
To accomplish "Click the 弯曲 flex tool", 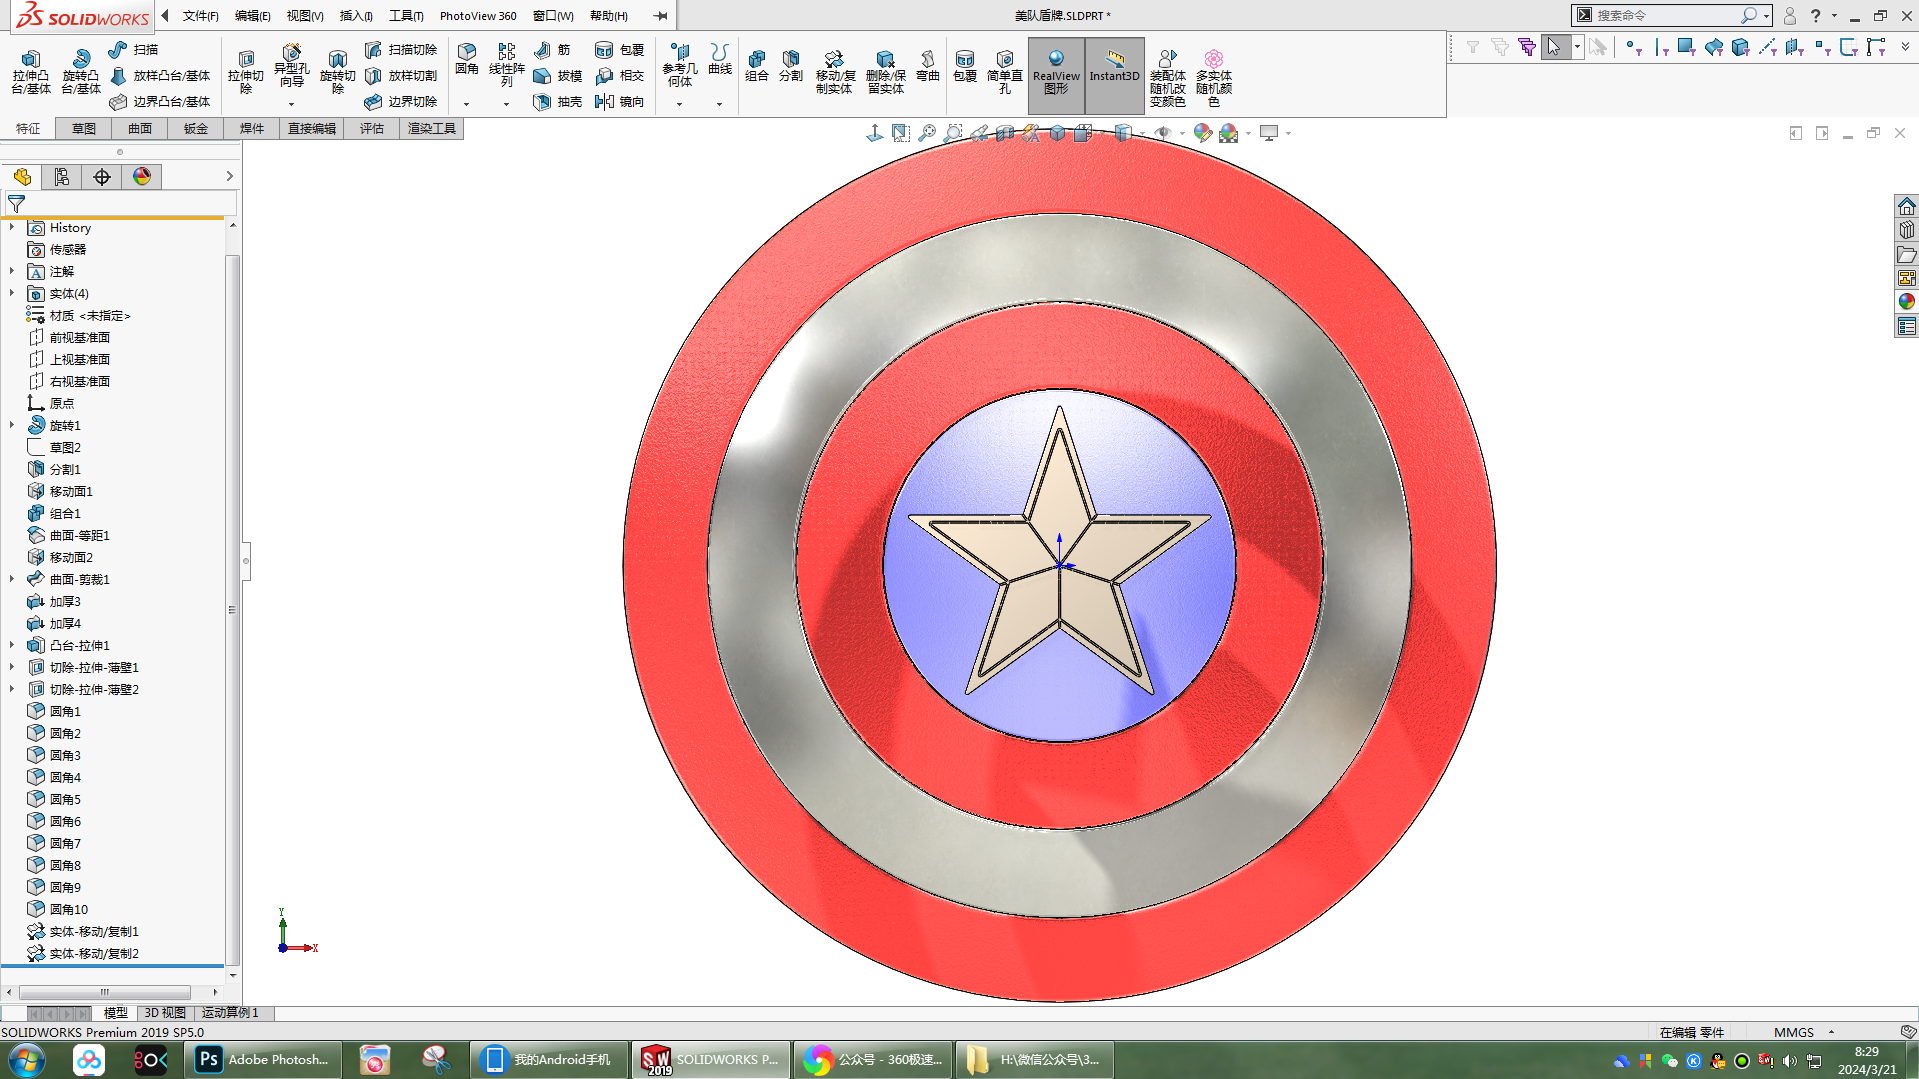I will click(928, 65).
